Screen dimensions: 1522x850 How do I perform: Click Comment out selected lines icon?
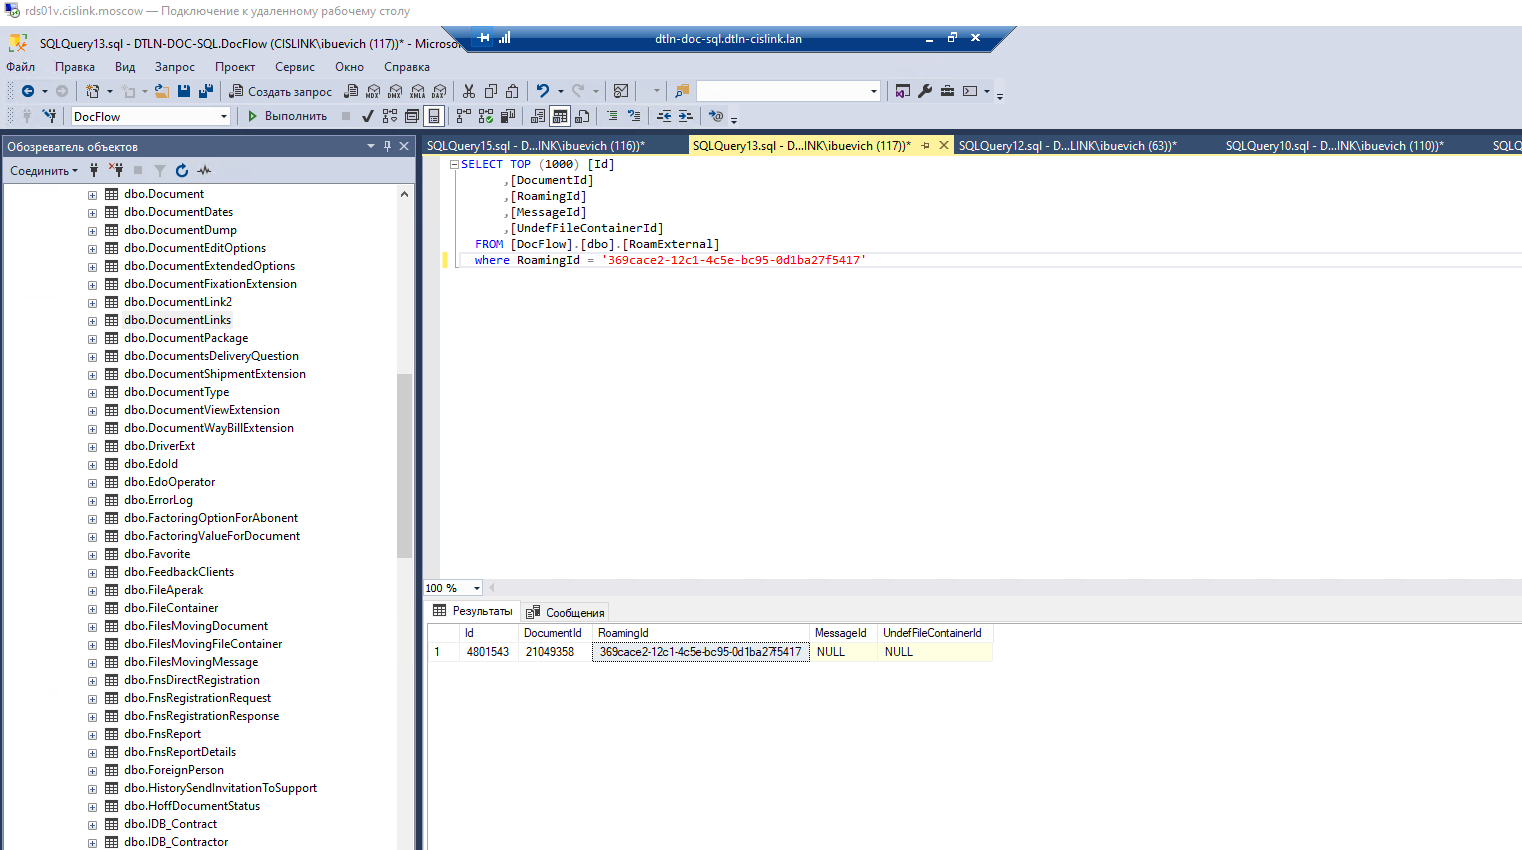[612, 116]
